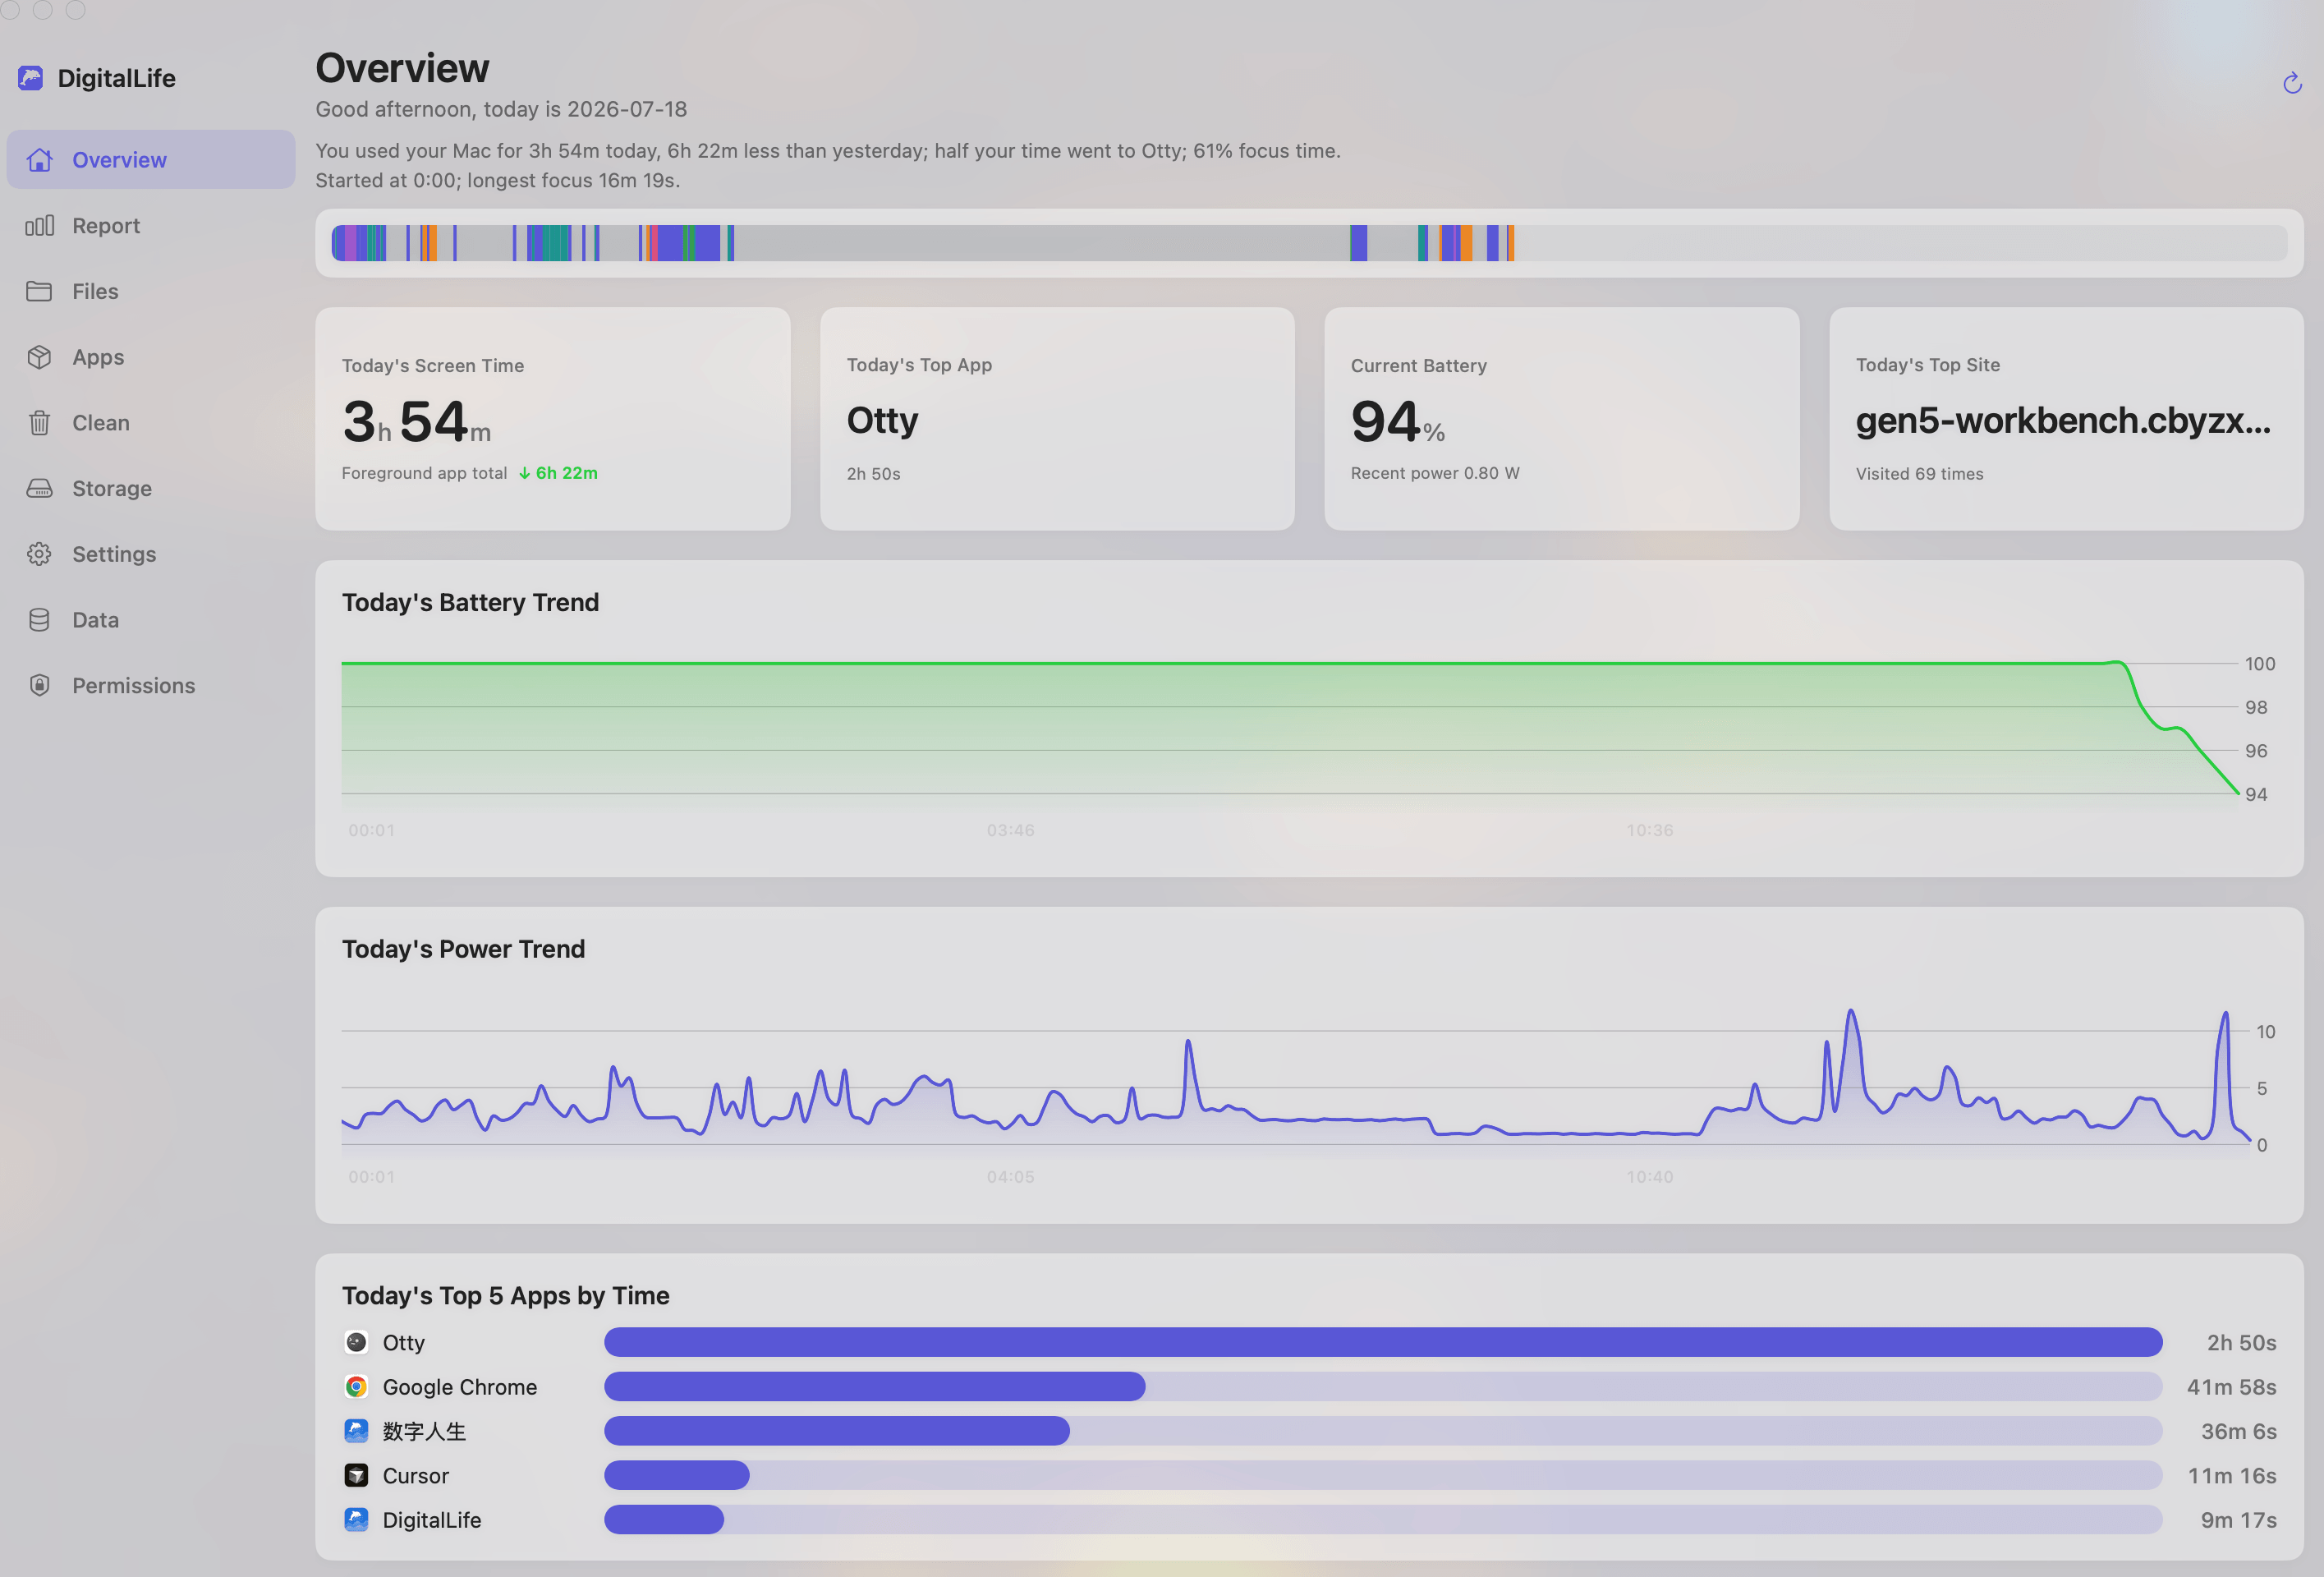
Task: Click the 11m 16s Cursor duration
Action: click(x=2232, y=1475)
